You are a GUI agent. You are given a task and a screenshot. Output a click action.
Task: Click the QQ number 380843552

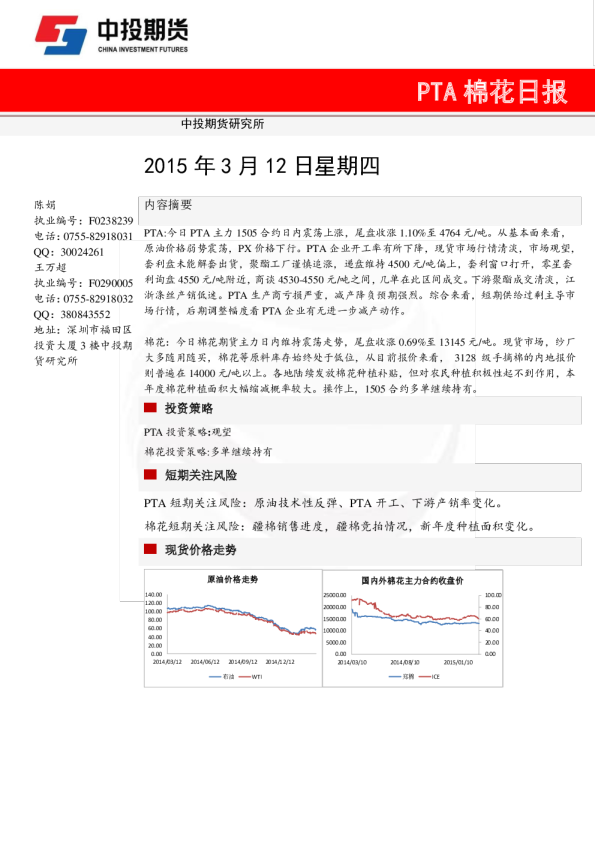coord(86,314)
